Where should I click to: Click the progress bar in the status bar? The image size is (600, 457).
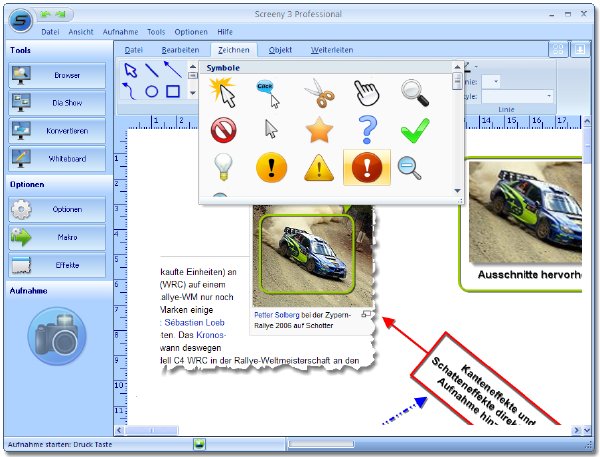point(321,444)
